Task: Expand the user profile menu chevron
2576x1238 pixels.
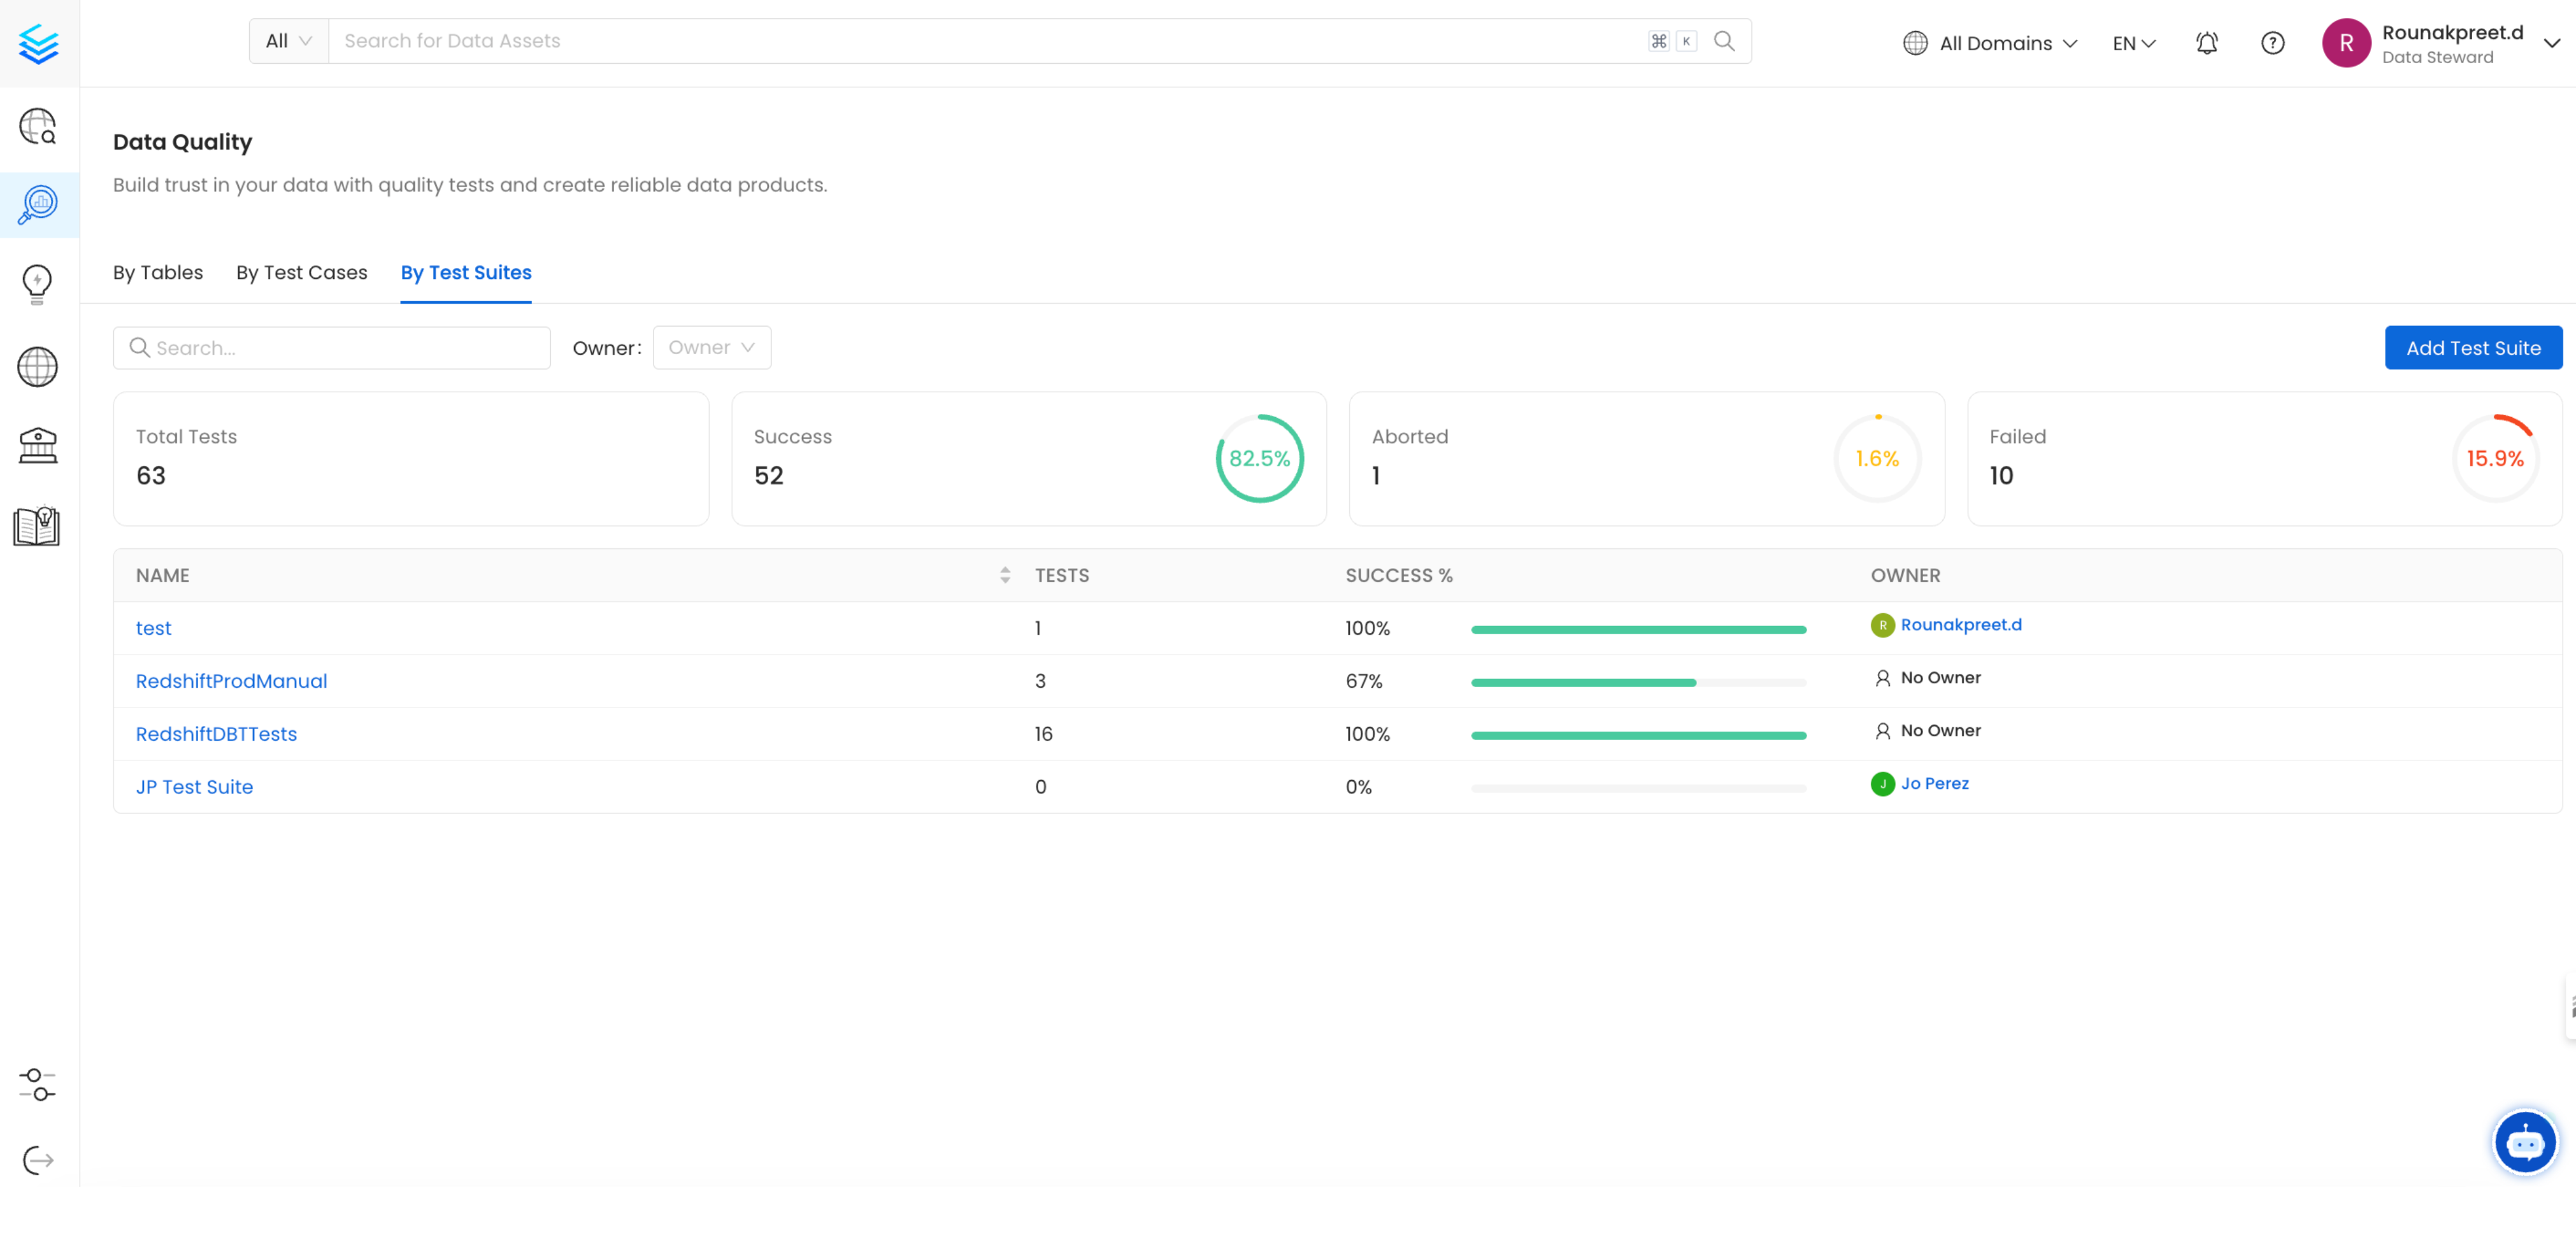Action: pos(2551,43)
